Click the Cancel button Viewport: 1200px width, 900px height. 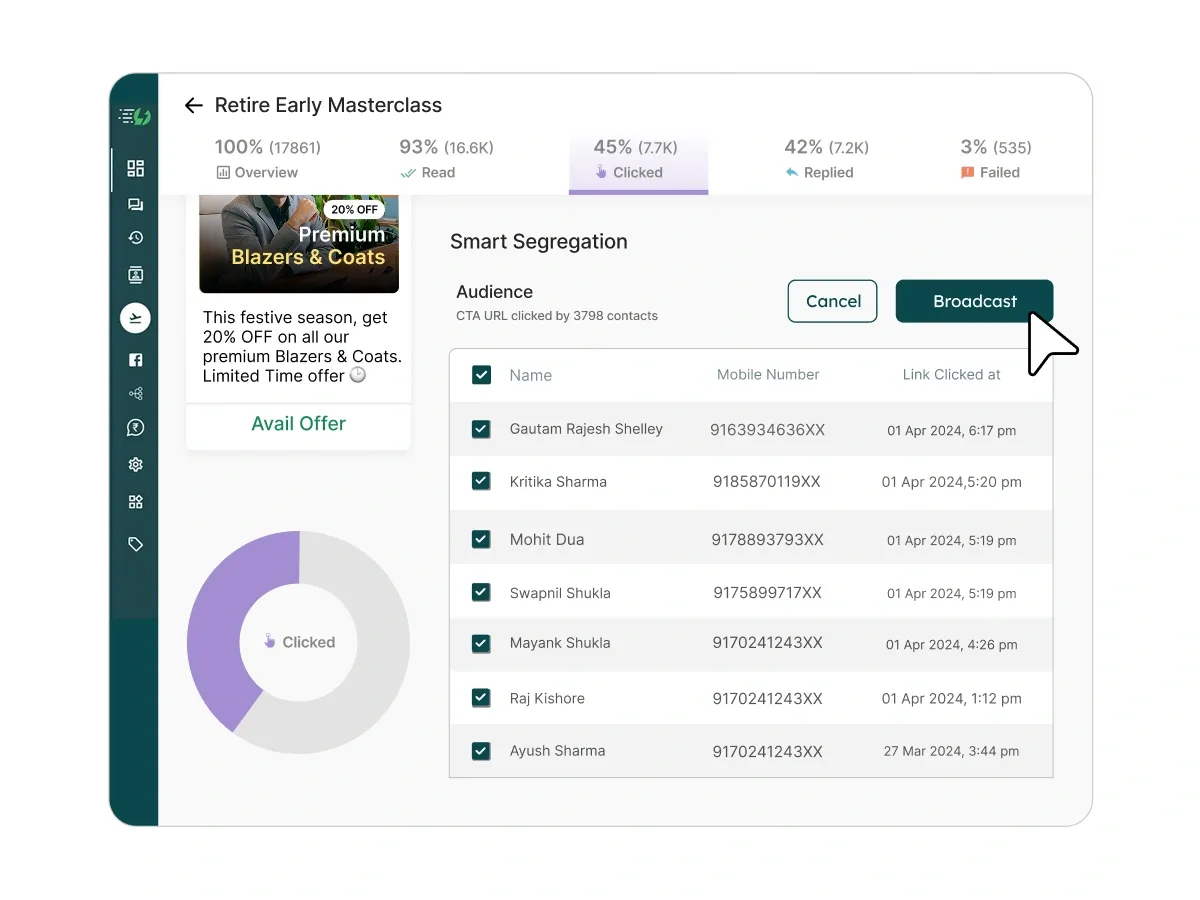tap(833, 301)
